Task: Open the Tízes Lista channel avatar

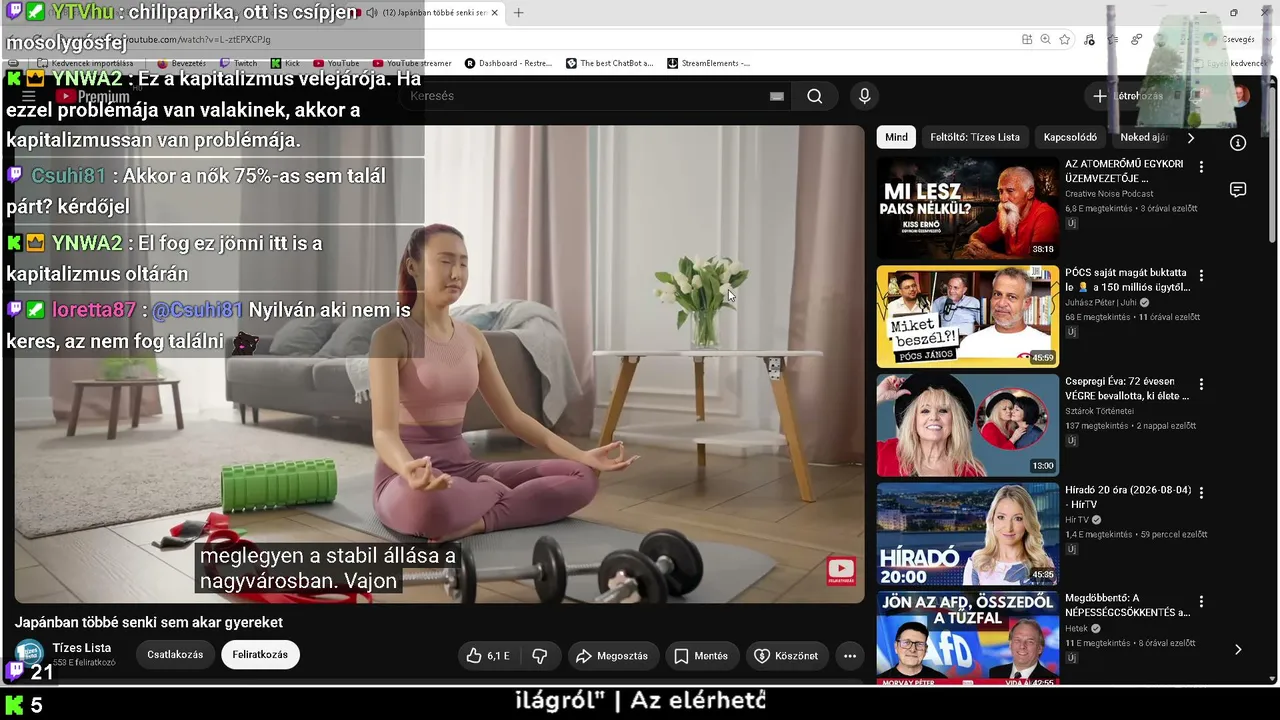Action: click(29, 655)
